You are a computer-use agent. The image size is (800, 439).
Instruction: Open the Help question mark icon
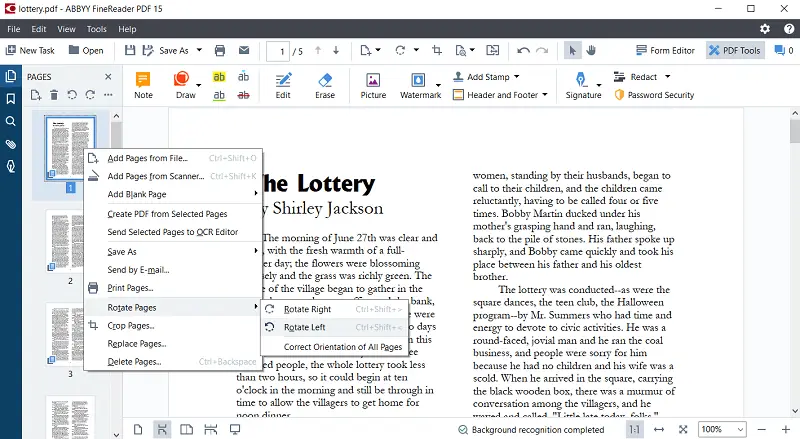(789, 29)
